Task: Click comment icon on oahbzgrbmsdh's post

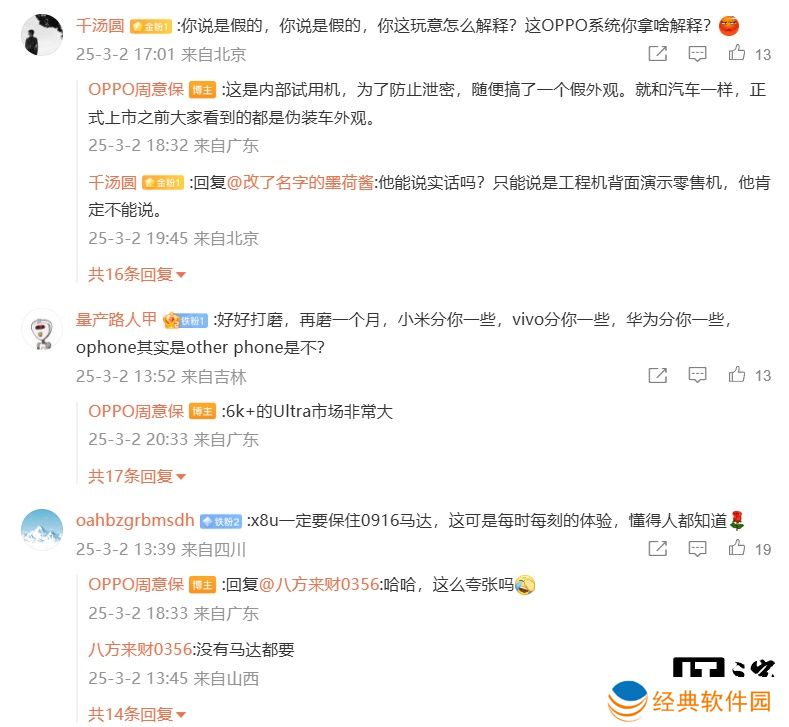Action: (x=697, y=549)
